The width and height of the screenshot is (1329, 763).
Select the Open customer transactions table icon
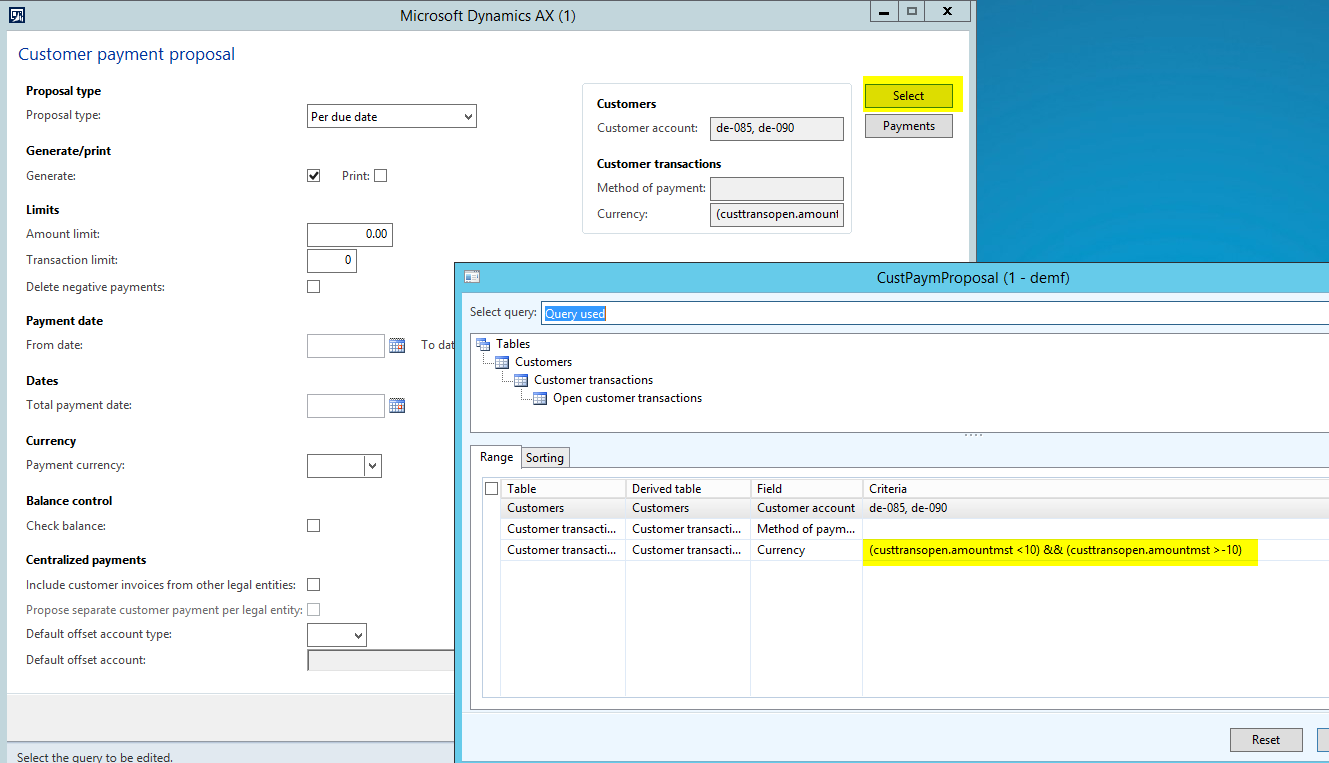click(540, 398)
